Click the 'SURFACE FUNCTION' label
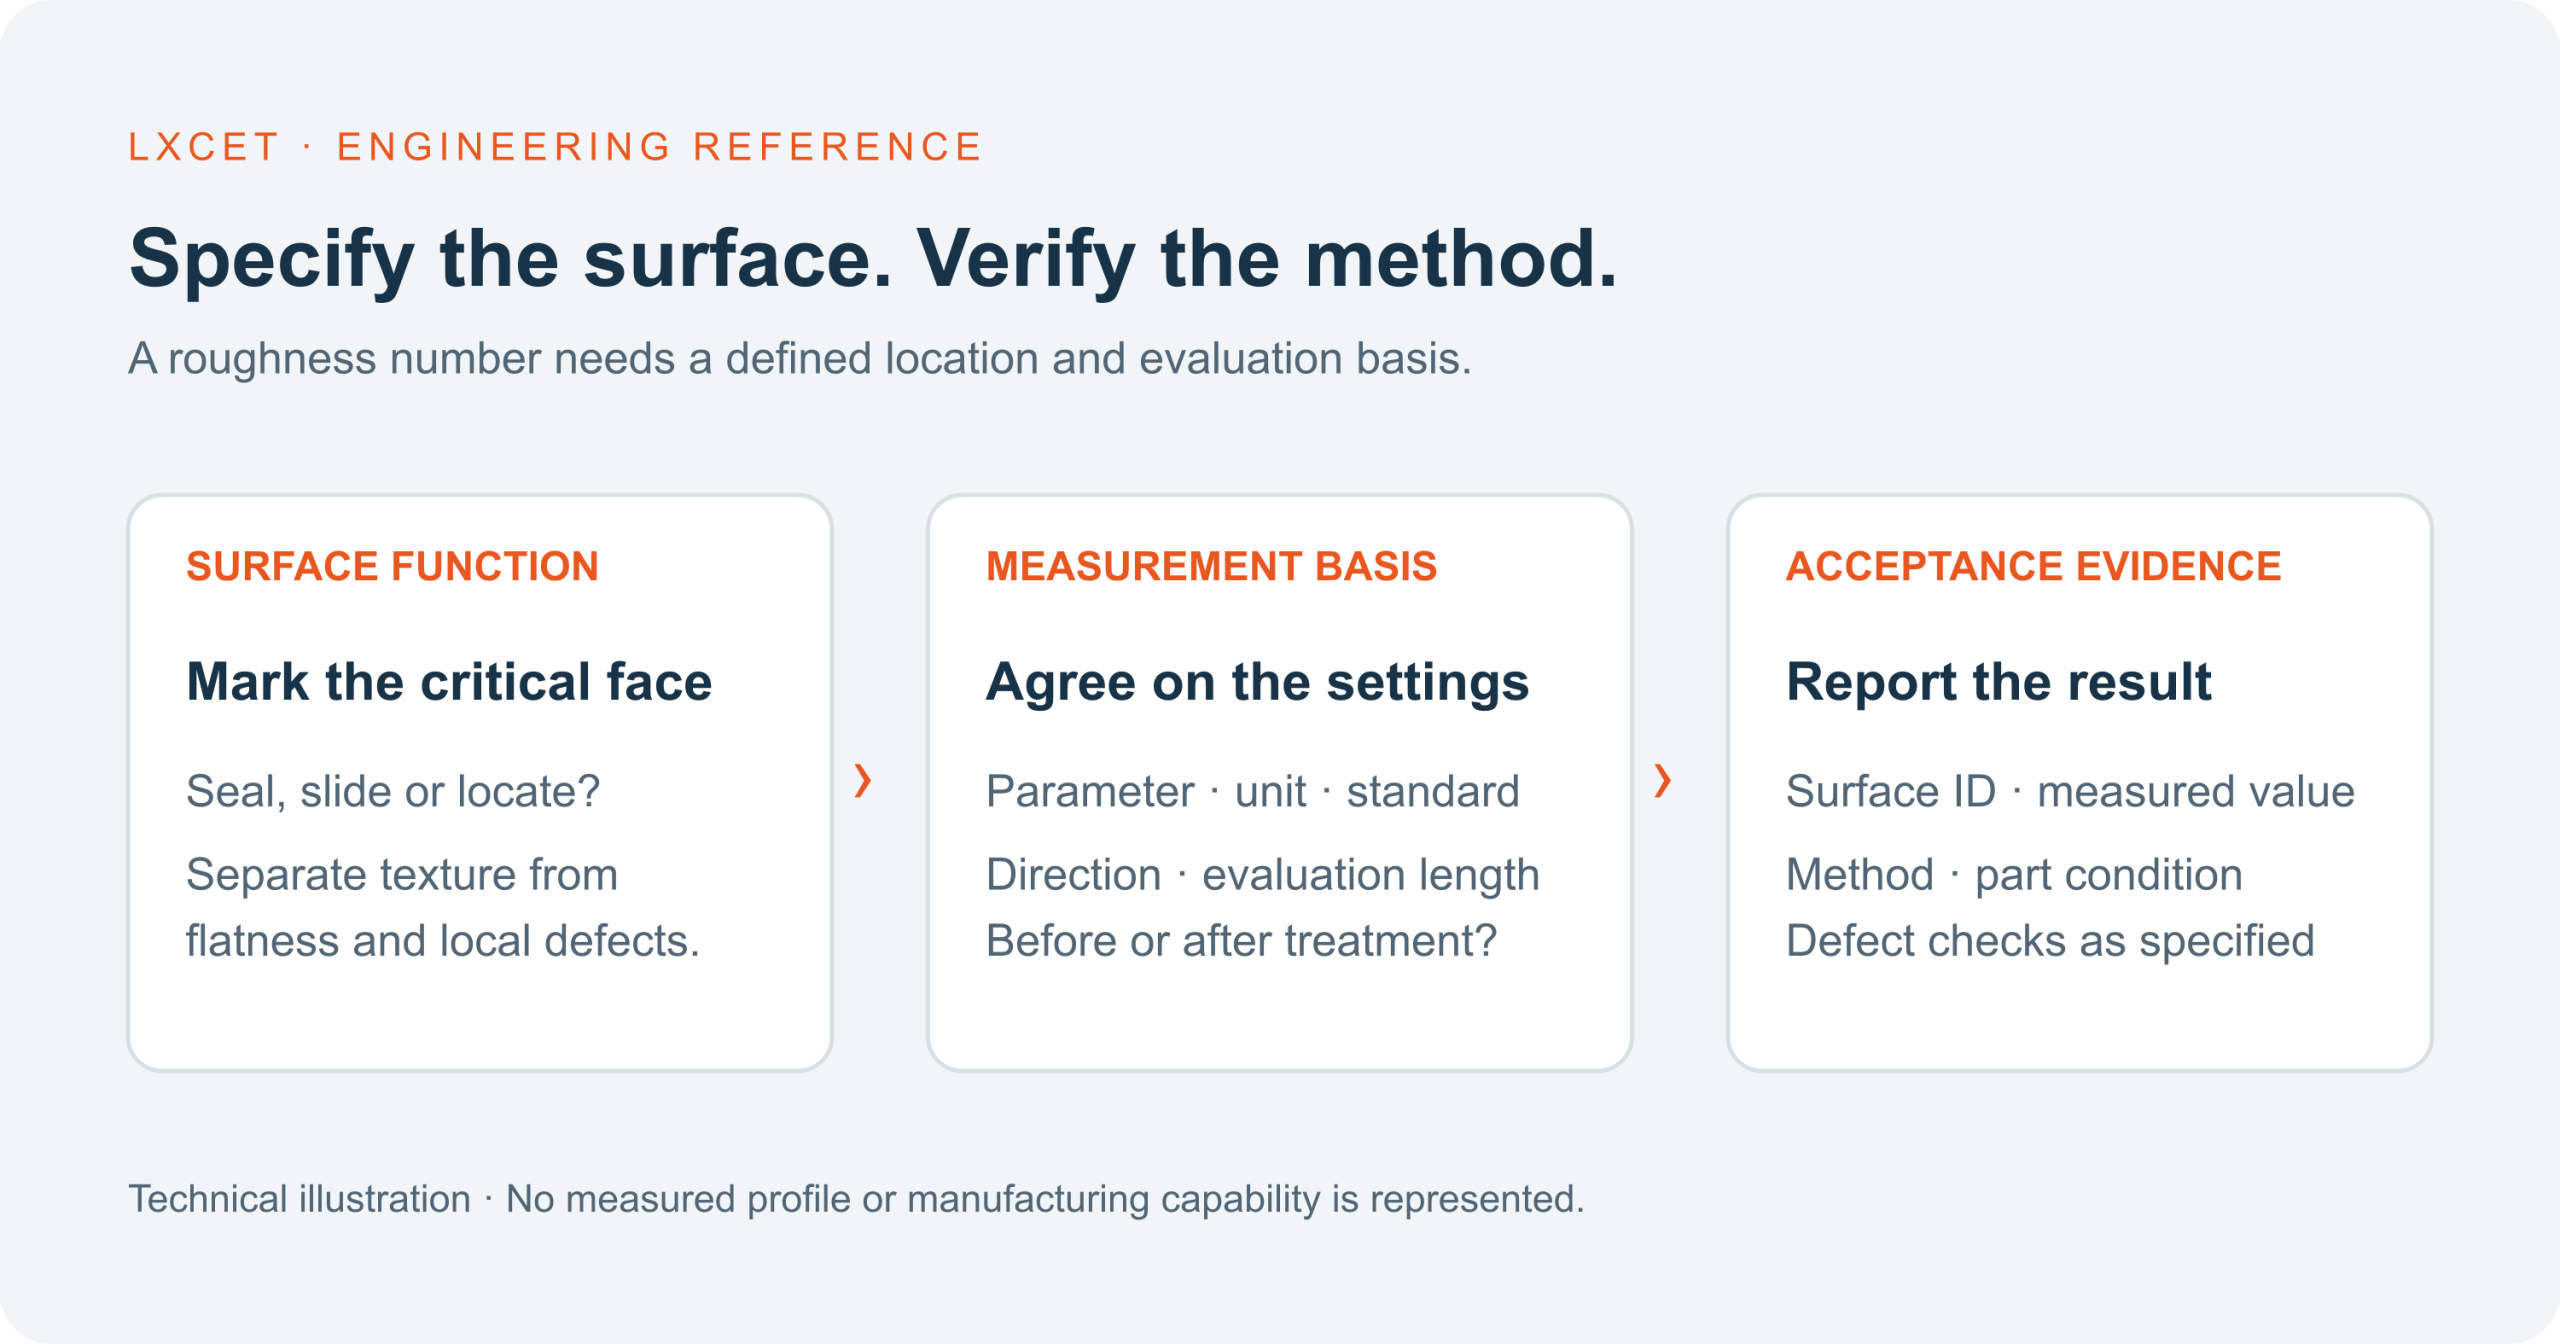The image size is (2560, 1344). point(392,567)
